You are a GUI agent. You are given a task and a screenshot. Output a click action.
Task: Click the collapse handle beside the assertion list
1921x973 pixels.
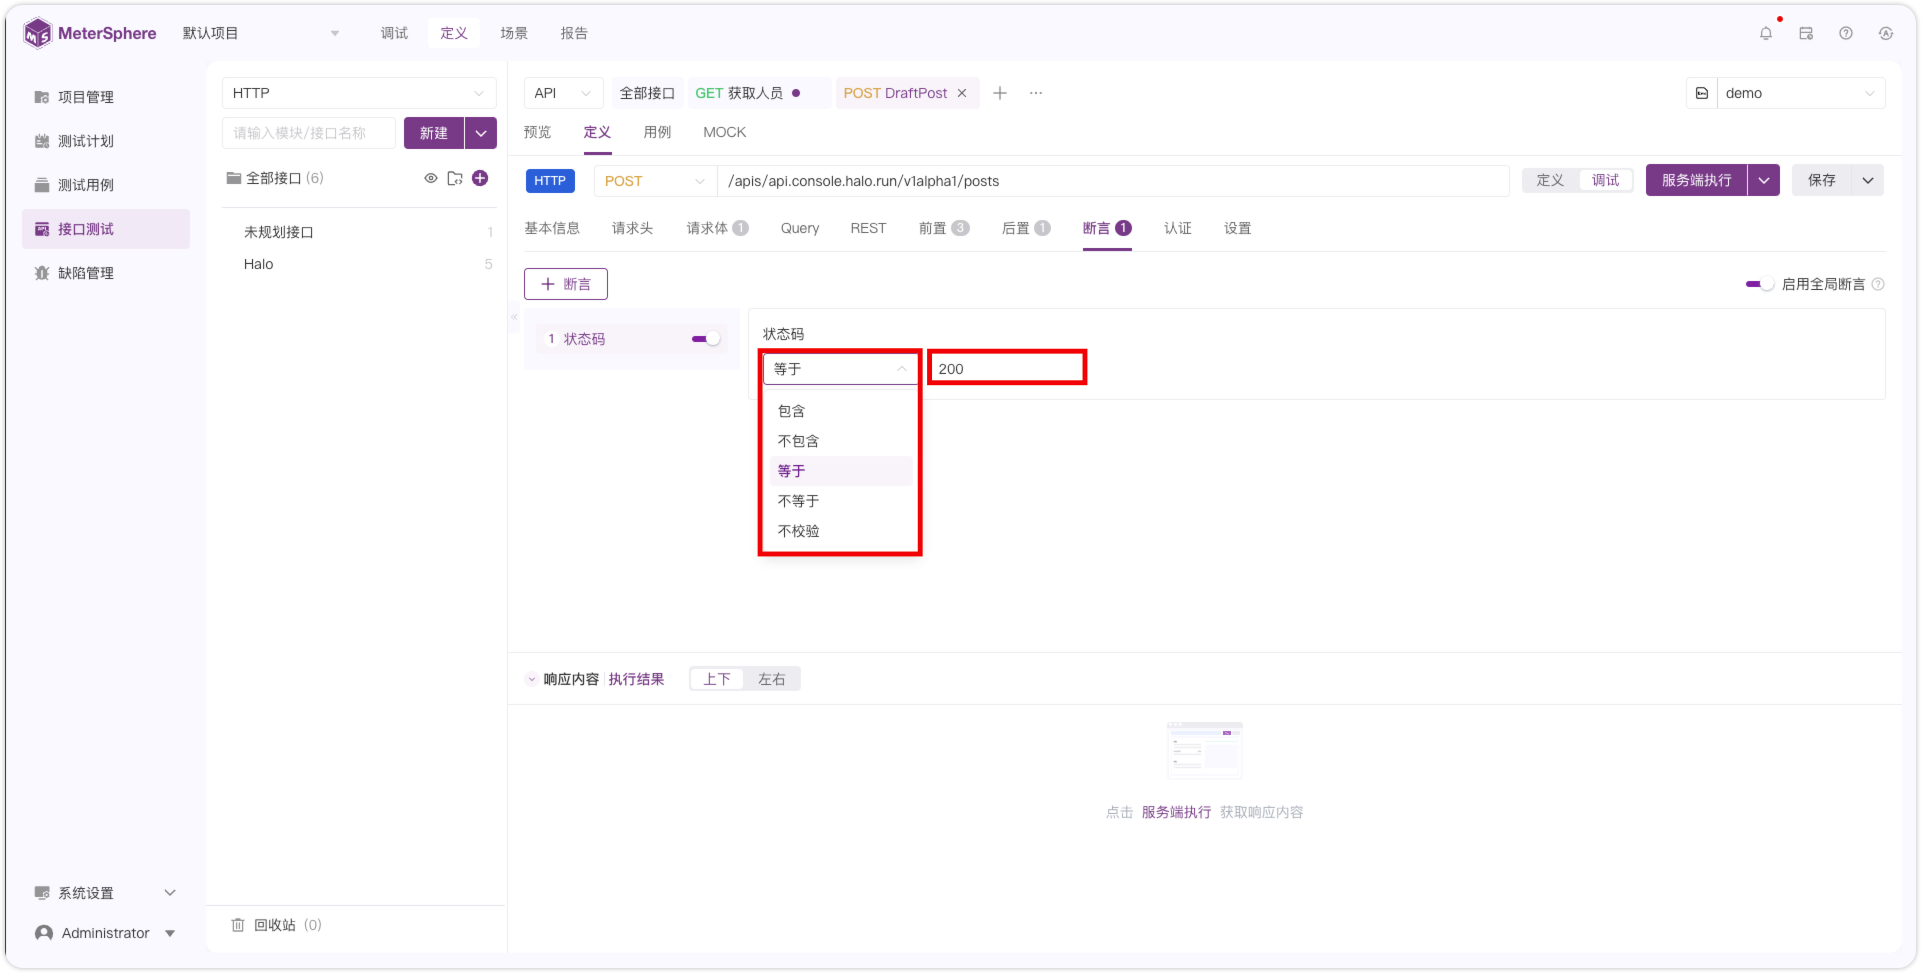(x=514, y=317)
